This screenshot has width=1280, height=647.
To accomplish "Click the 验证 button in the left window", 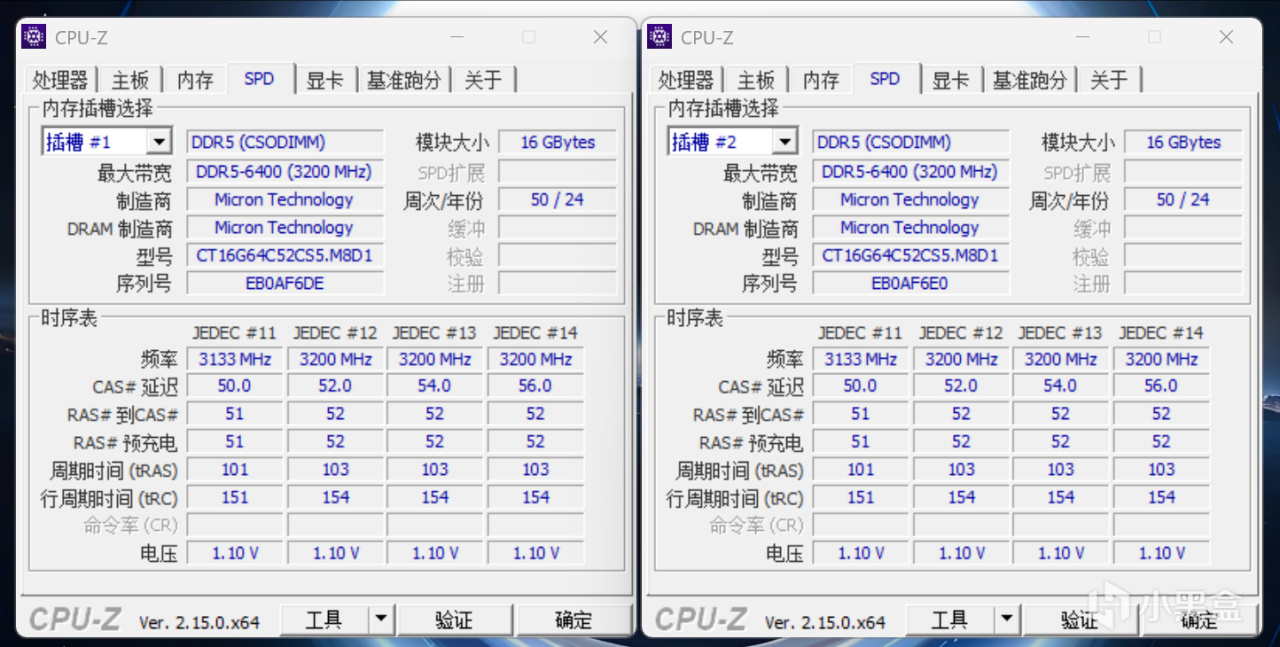I will [454, 620].
